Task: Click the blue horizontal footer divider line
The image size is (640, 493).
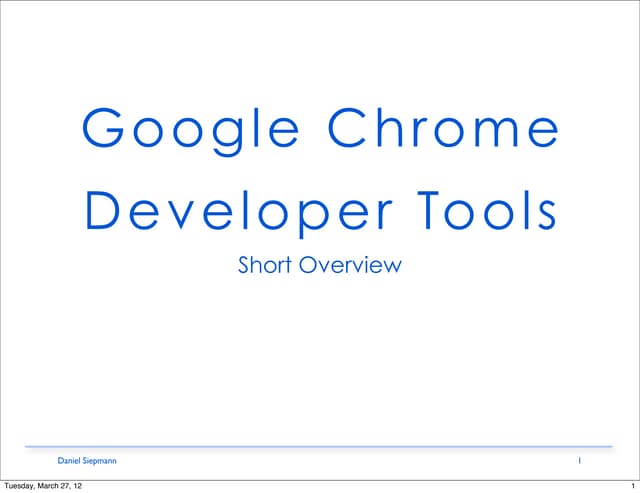Action: pyautogui.click(x=319, y=446)
